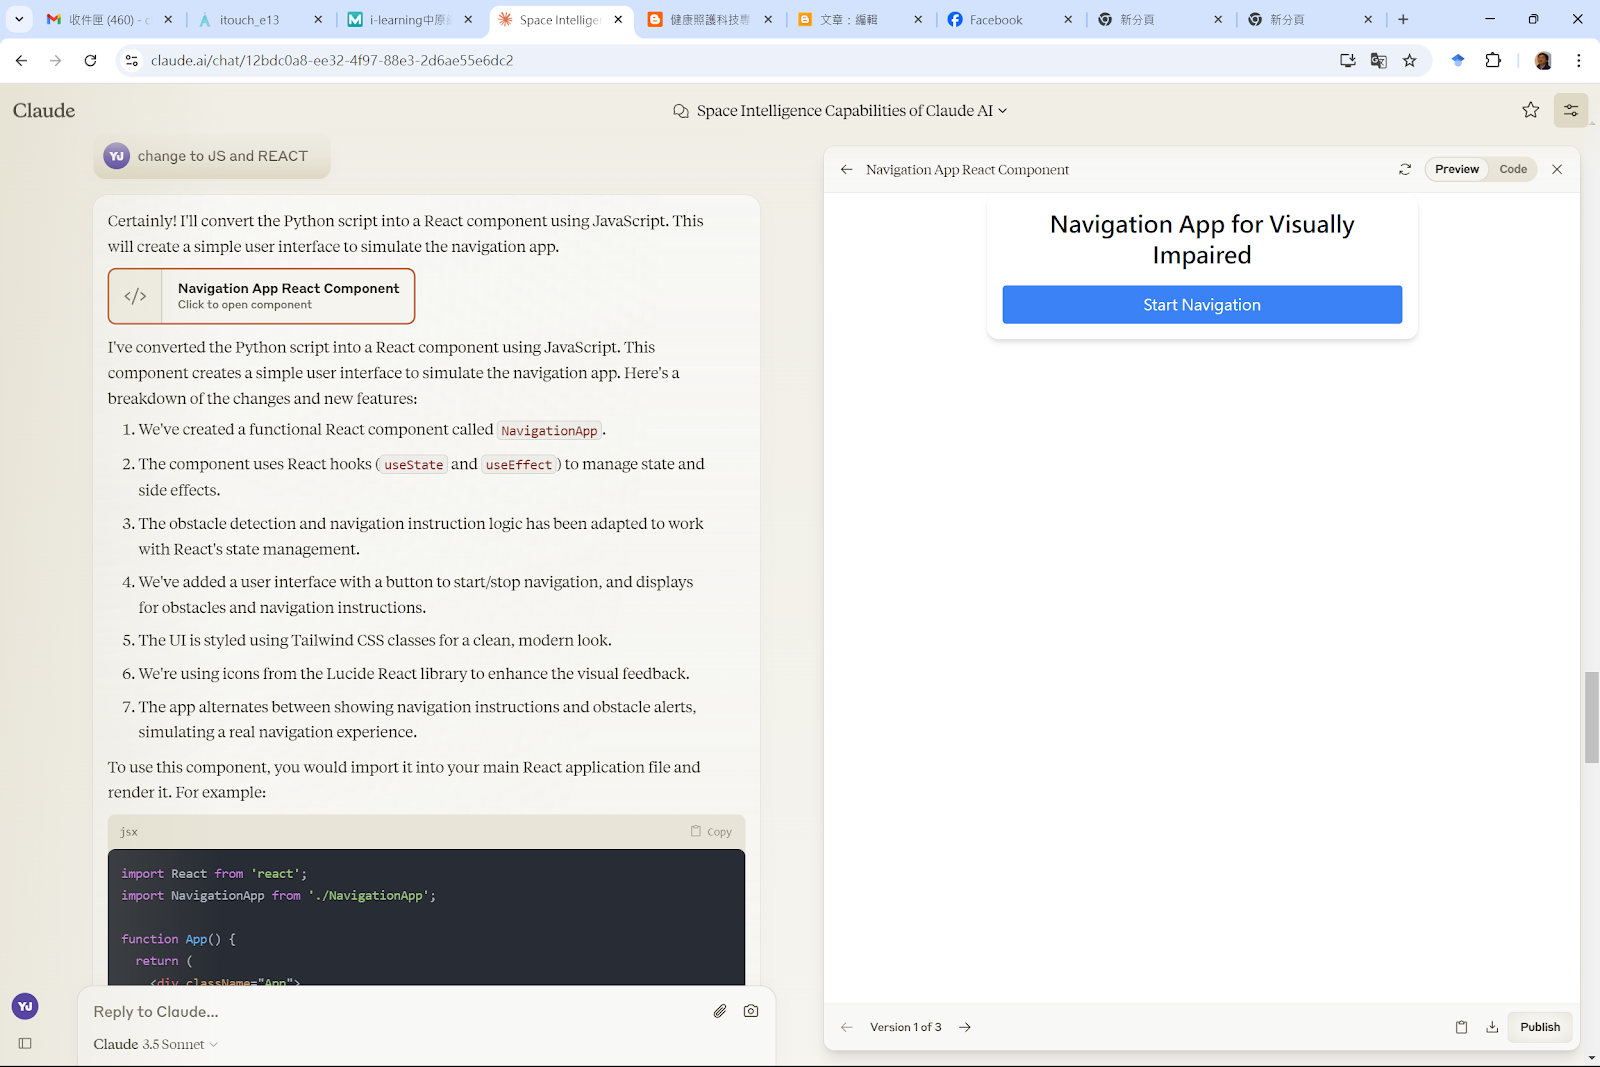
Task: Open the blue extension icon in toolbar
Action: point(1458,61)
